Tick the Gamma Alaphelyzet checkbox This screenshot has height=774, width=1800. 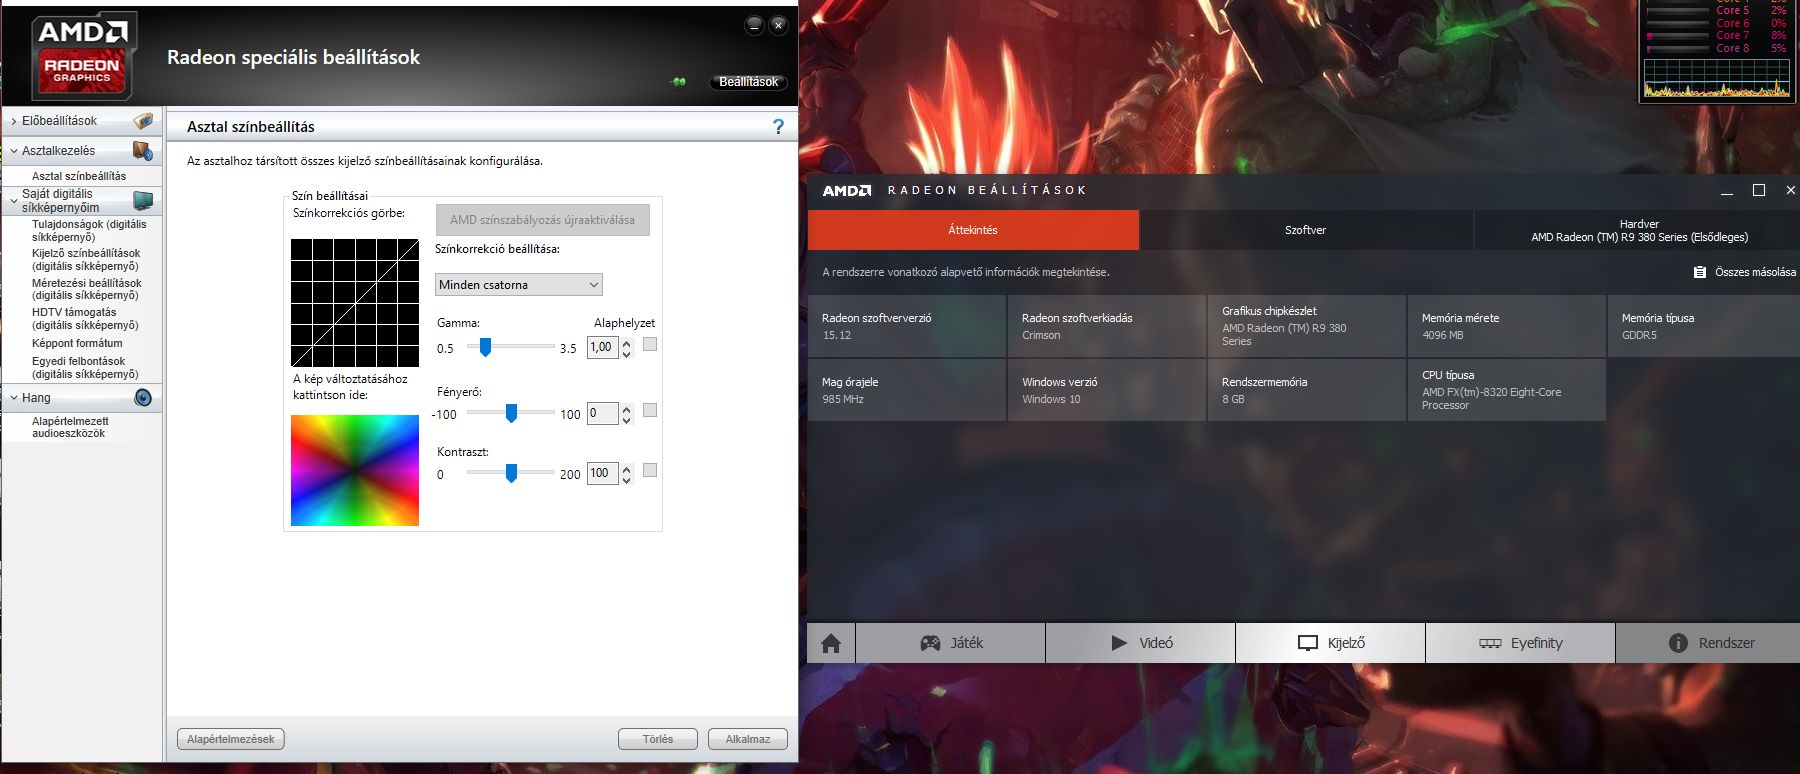[x=650, y=344]
